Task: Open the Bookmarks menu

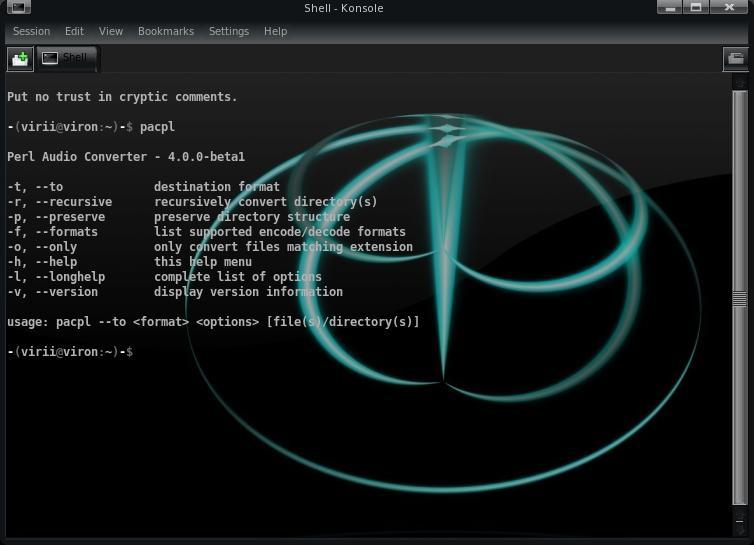Action: (166, 31)
